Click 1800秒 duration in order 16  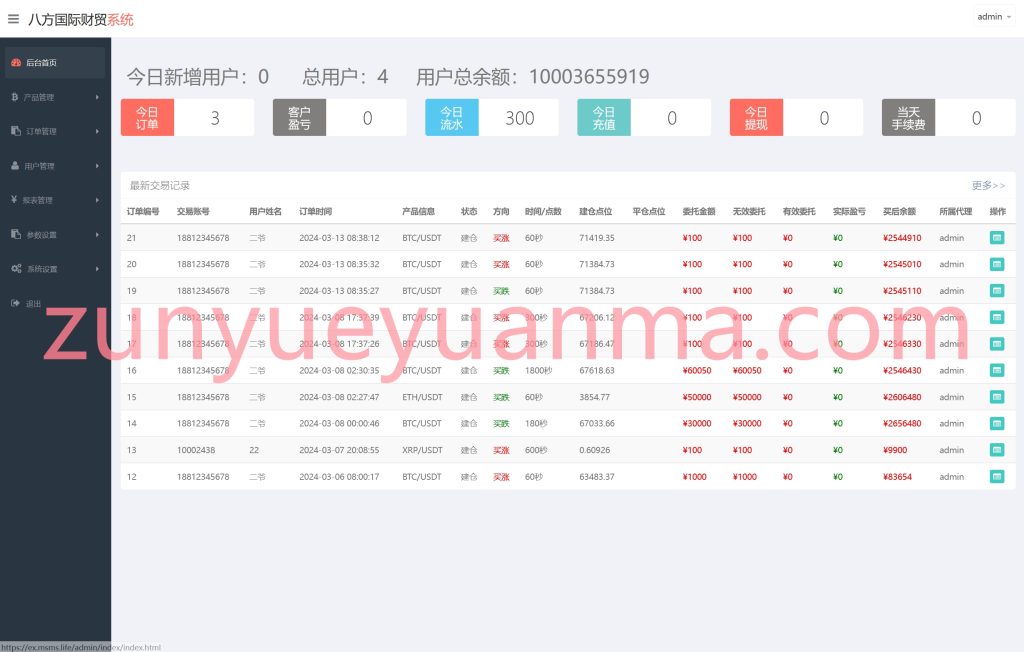click(539, 370)
